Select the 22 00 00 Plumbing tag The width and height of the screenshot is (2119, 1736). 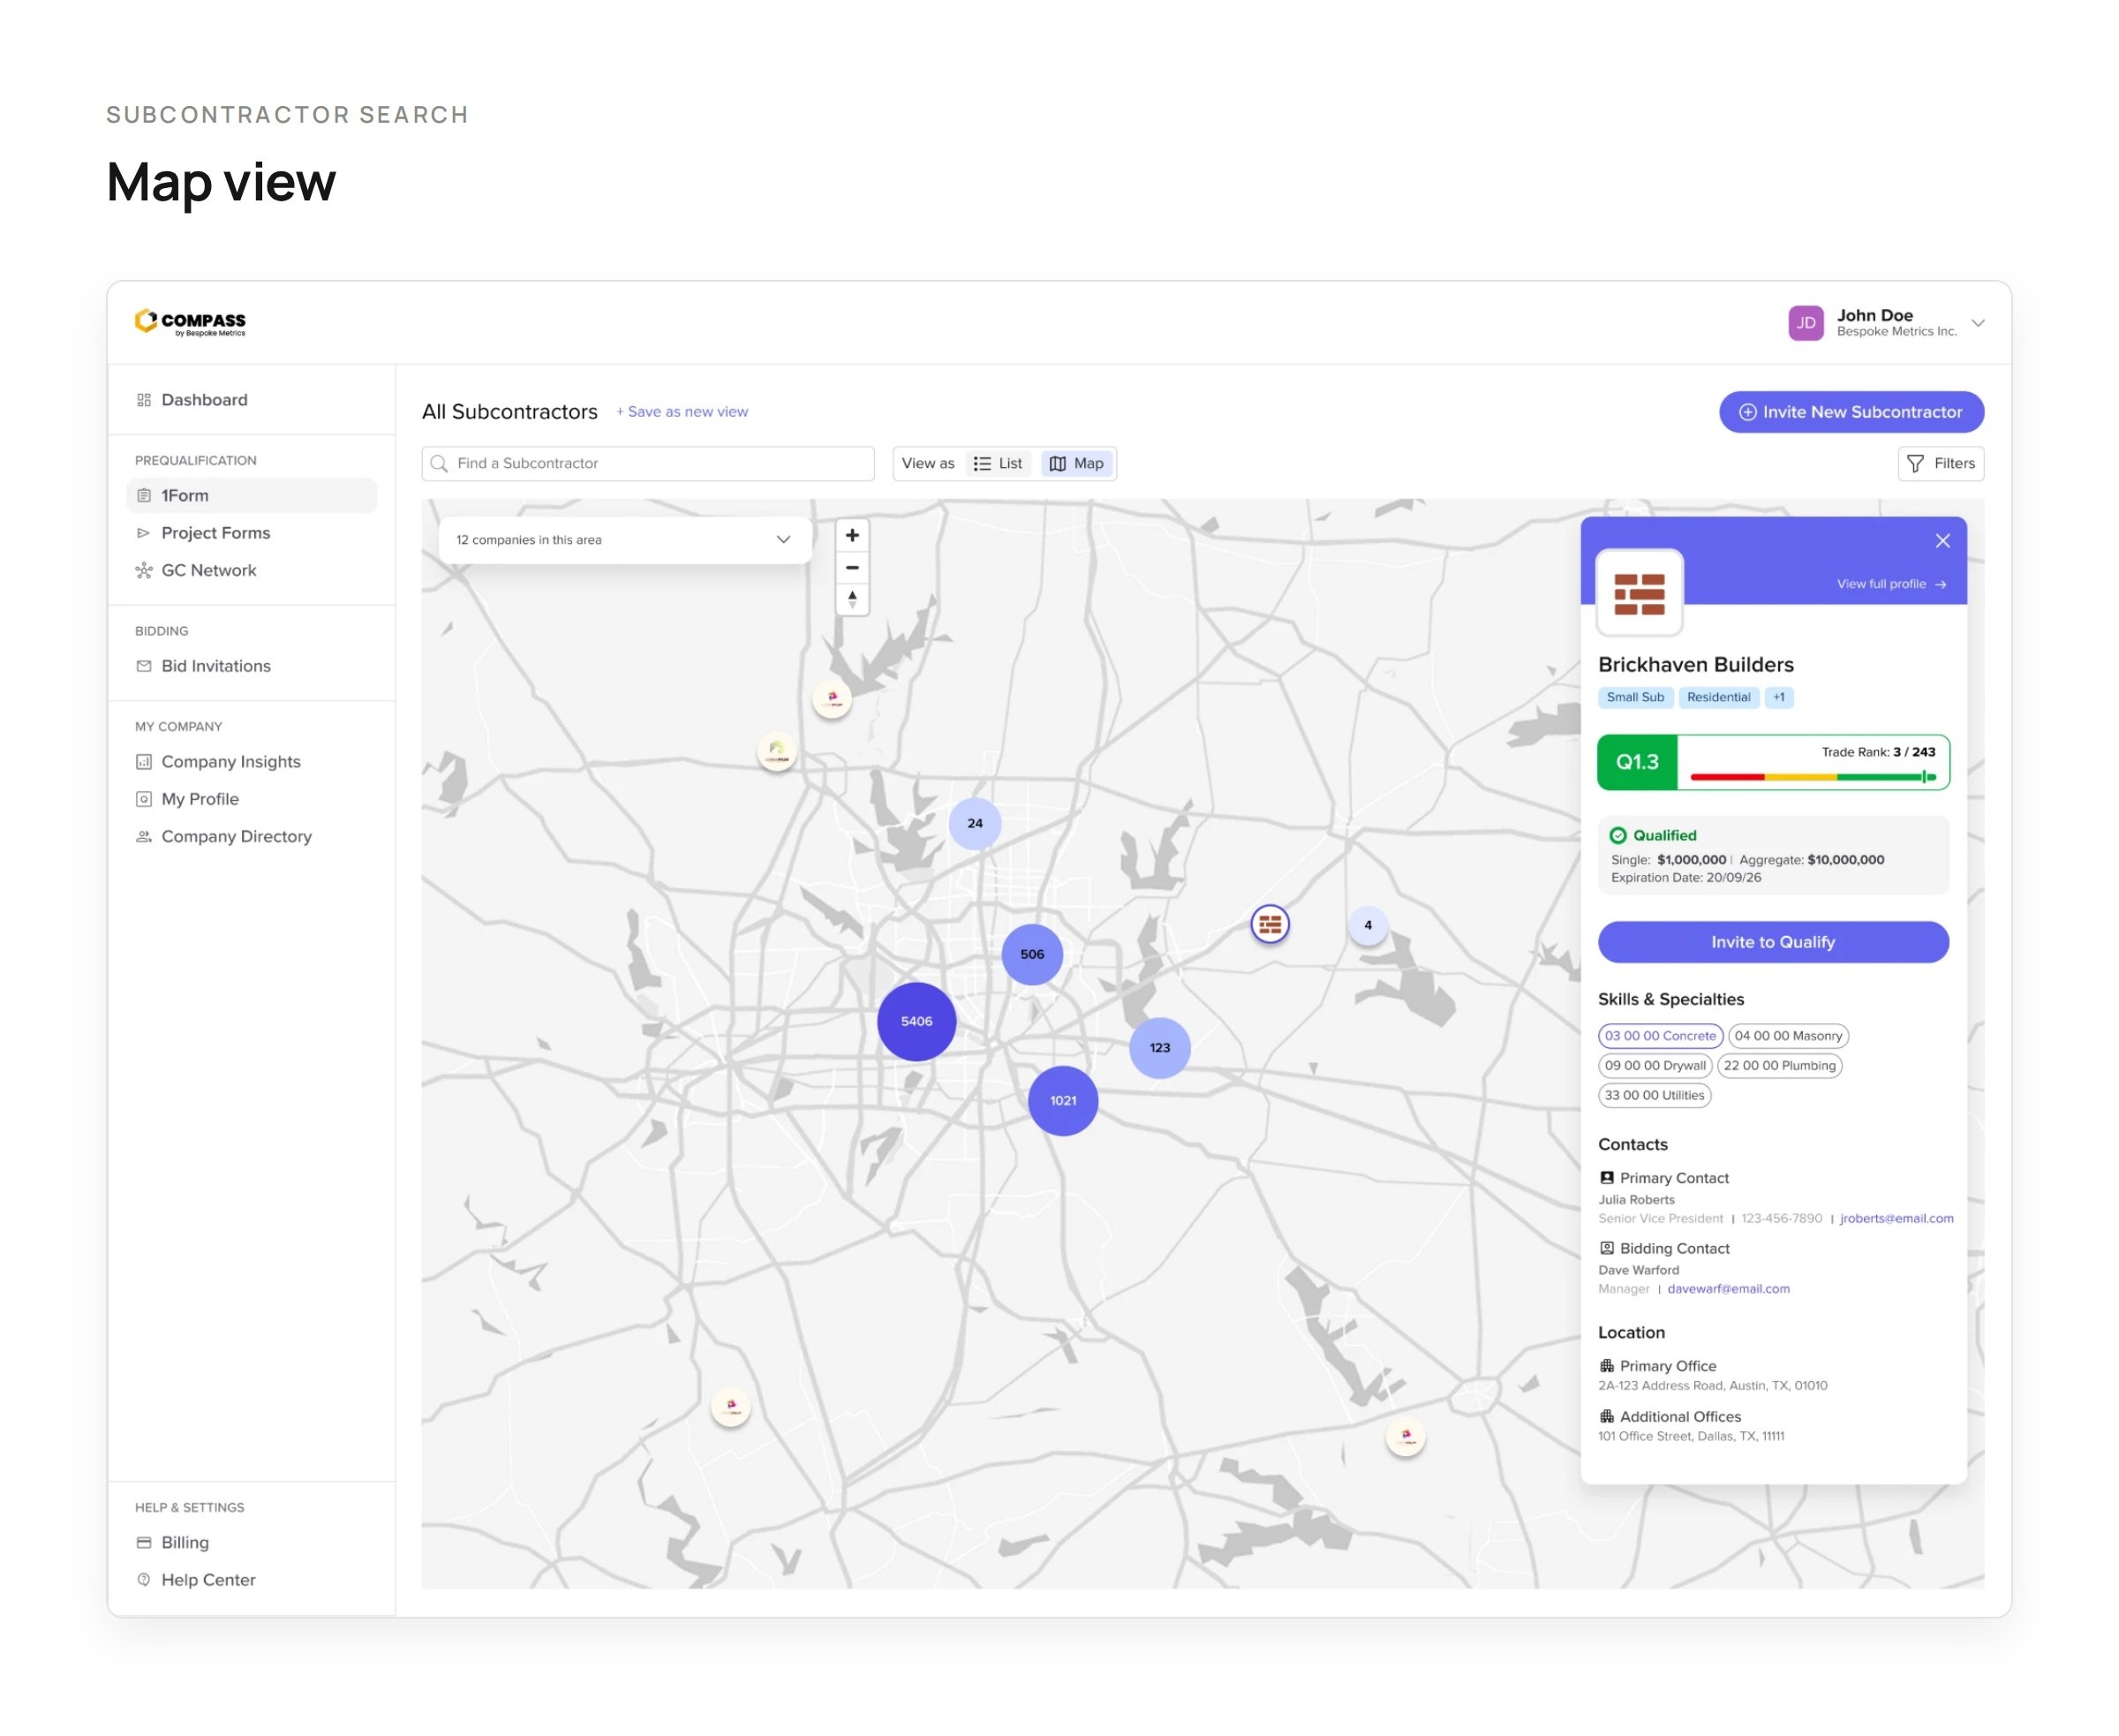click(1779, 1066)
